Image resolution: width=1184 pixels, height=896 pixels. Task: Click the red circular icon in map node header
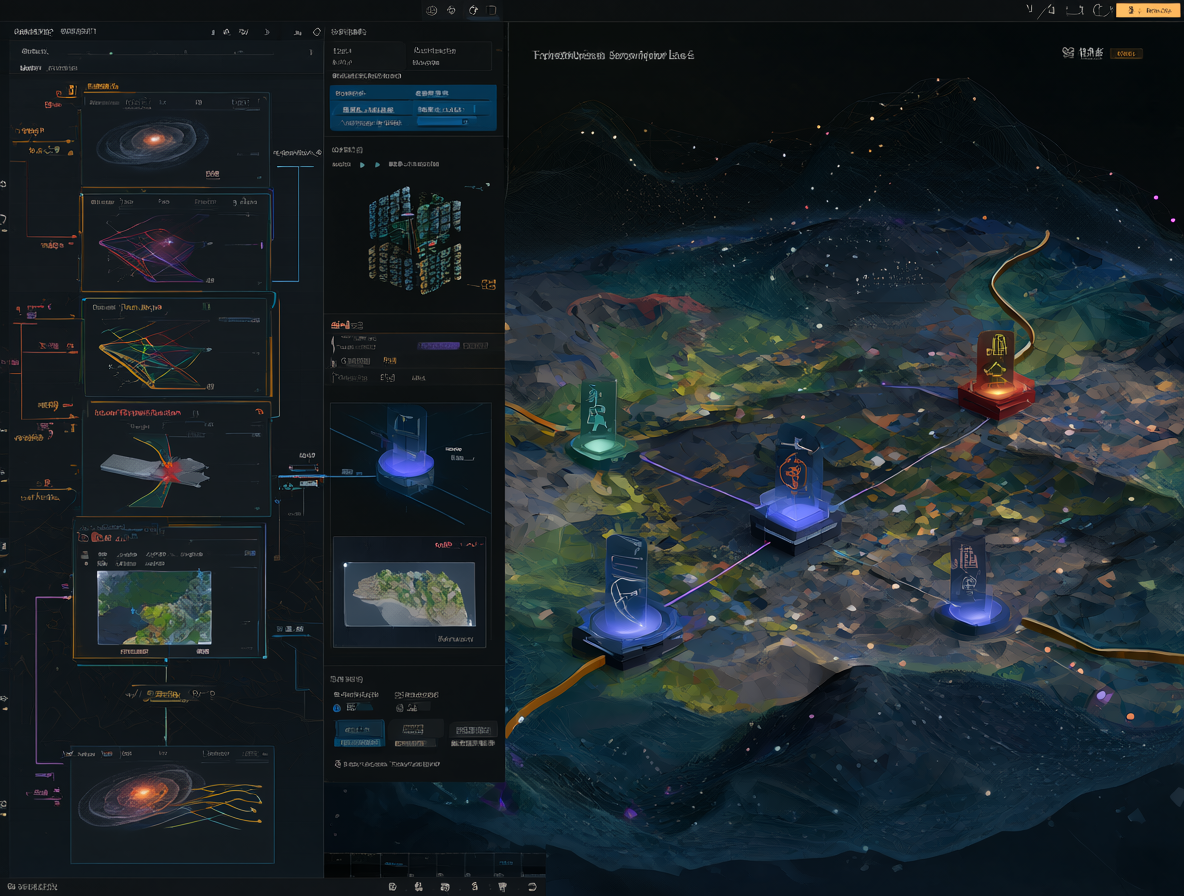click(84, 537)
